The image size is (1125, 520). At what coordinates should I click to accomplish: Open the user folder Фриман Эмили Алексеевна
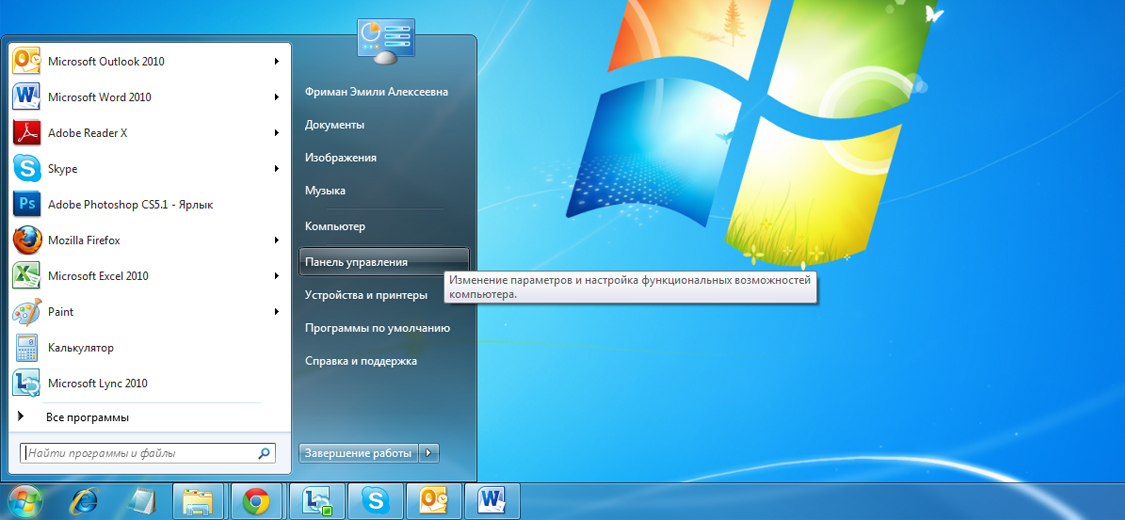click(377, 92)
